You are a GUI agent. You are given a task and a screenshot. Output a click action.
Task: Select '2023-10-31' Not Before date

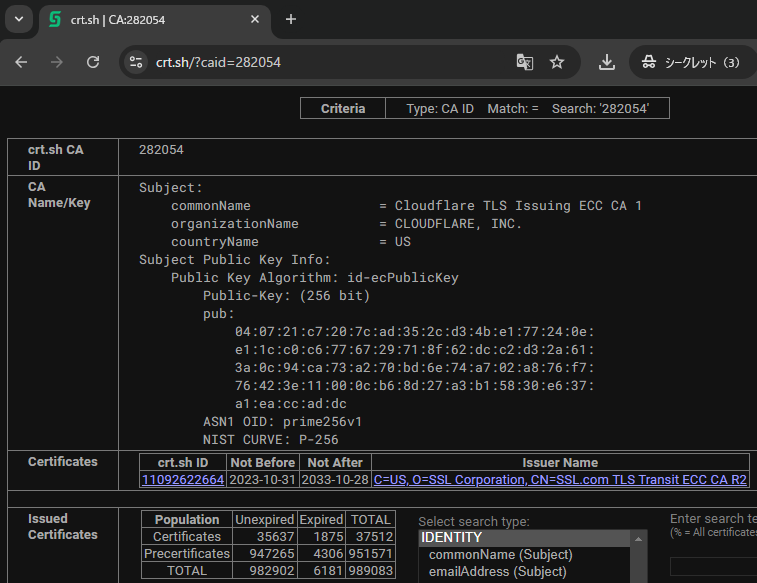(x=263, y=480)
